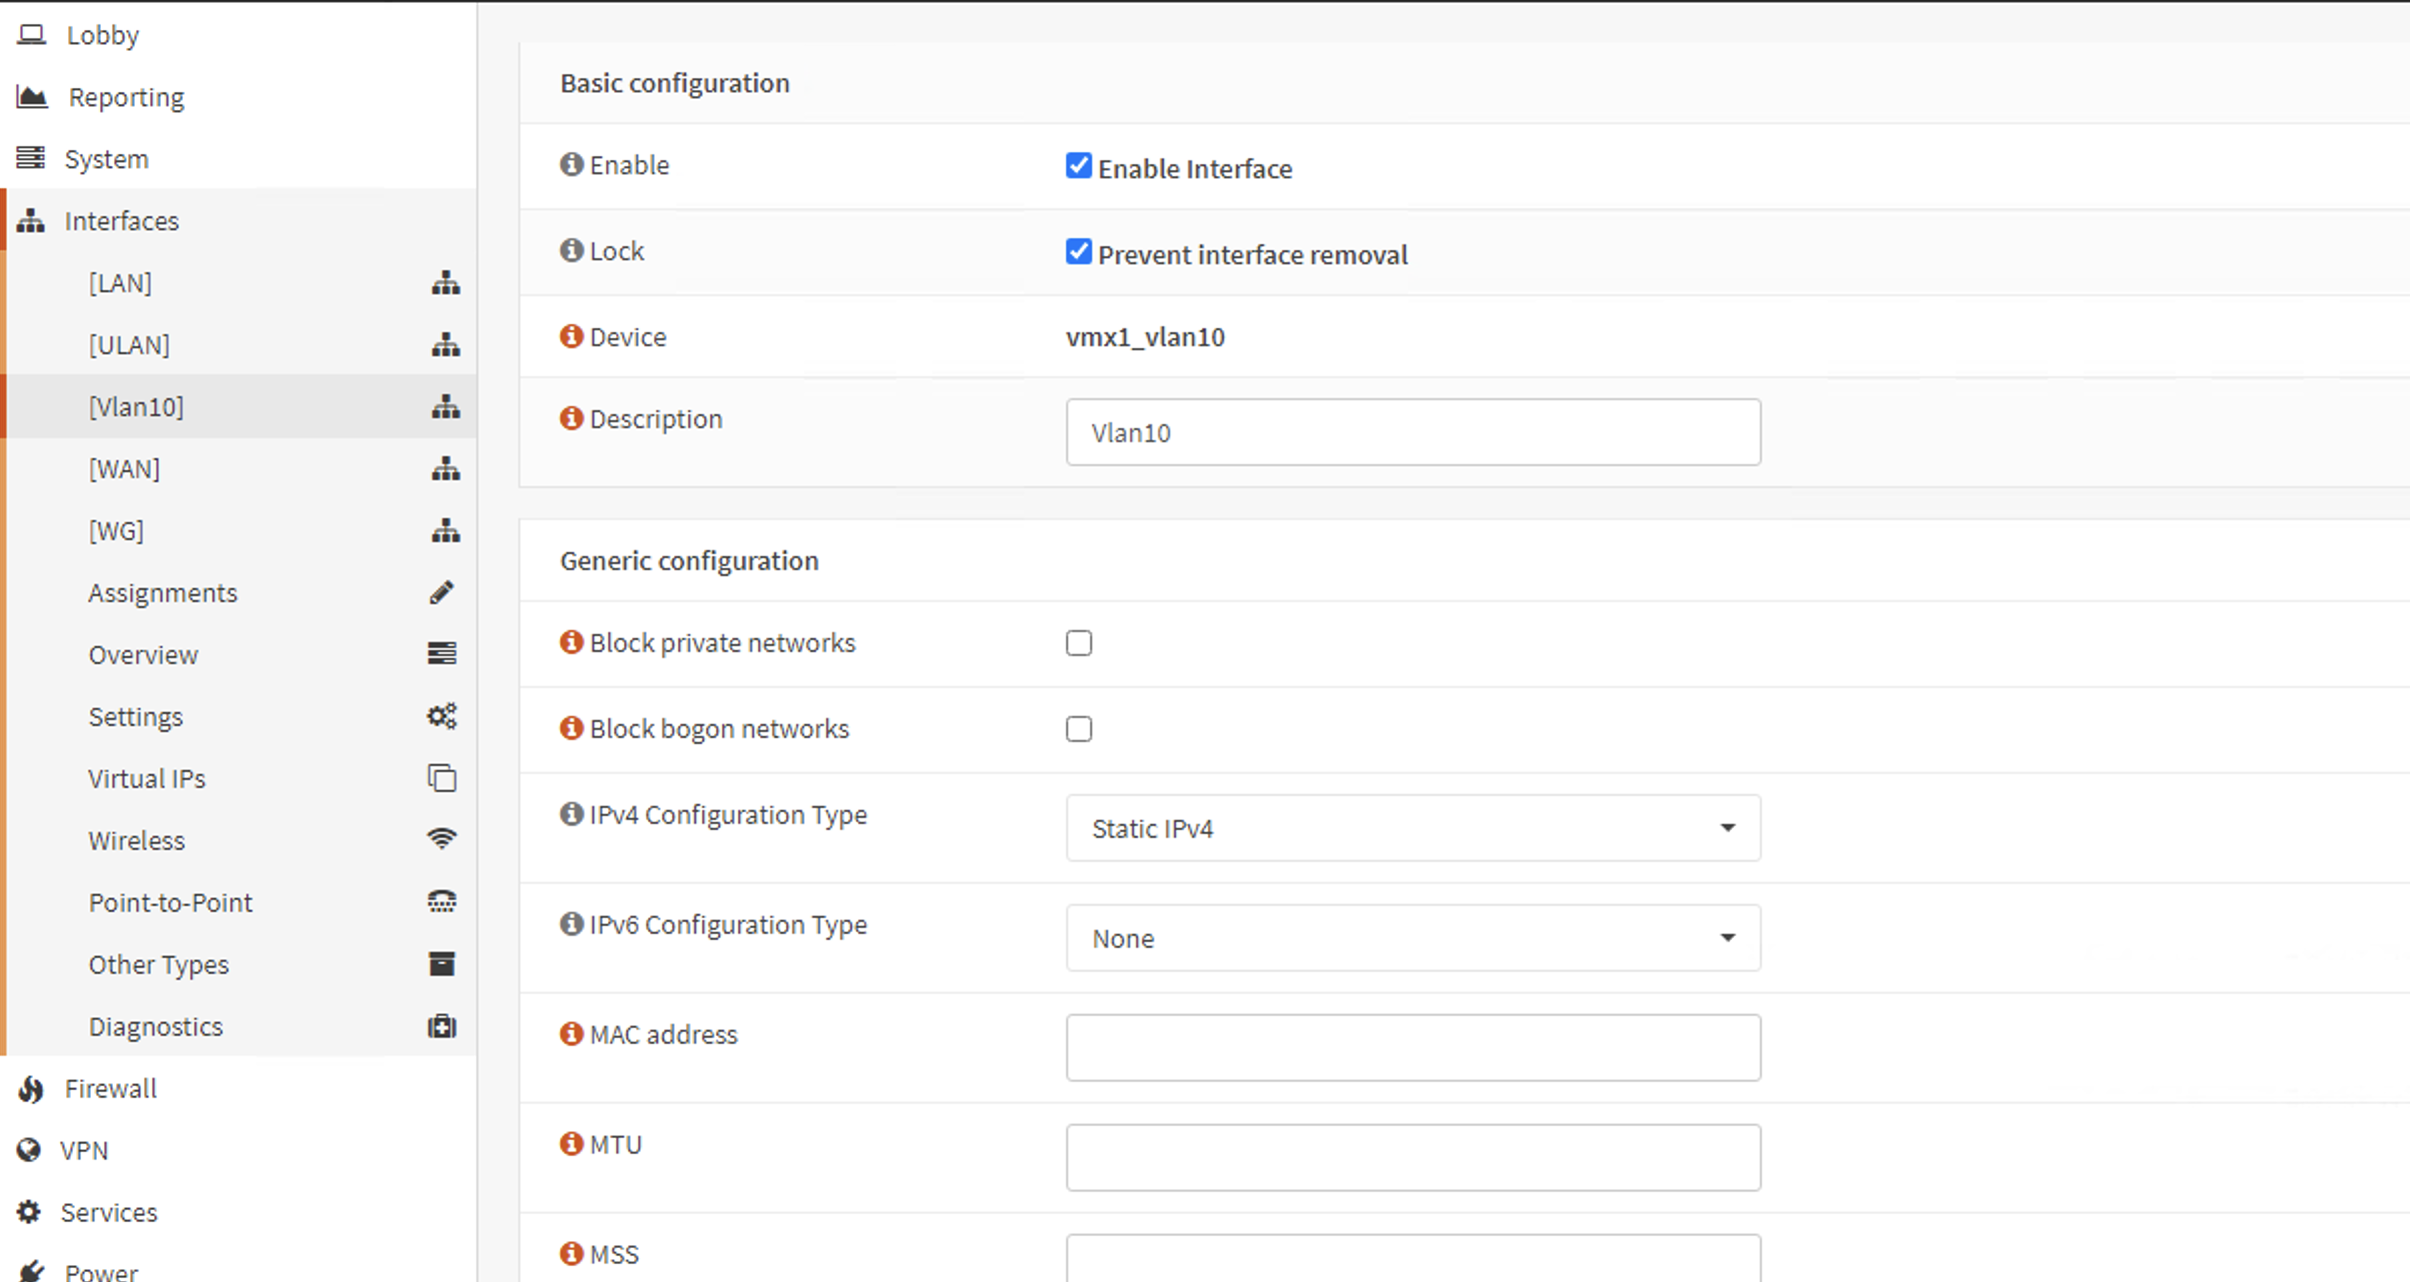Click the Point-to-Point phone icon
This screenshot has width=2410, height=1282.
tap(442, 902)
